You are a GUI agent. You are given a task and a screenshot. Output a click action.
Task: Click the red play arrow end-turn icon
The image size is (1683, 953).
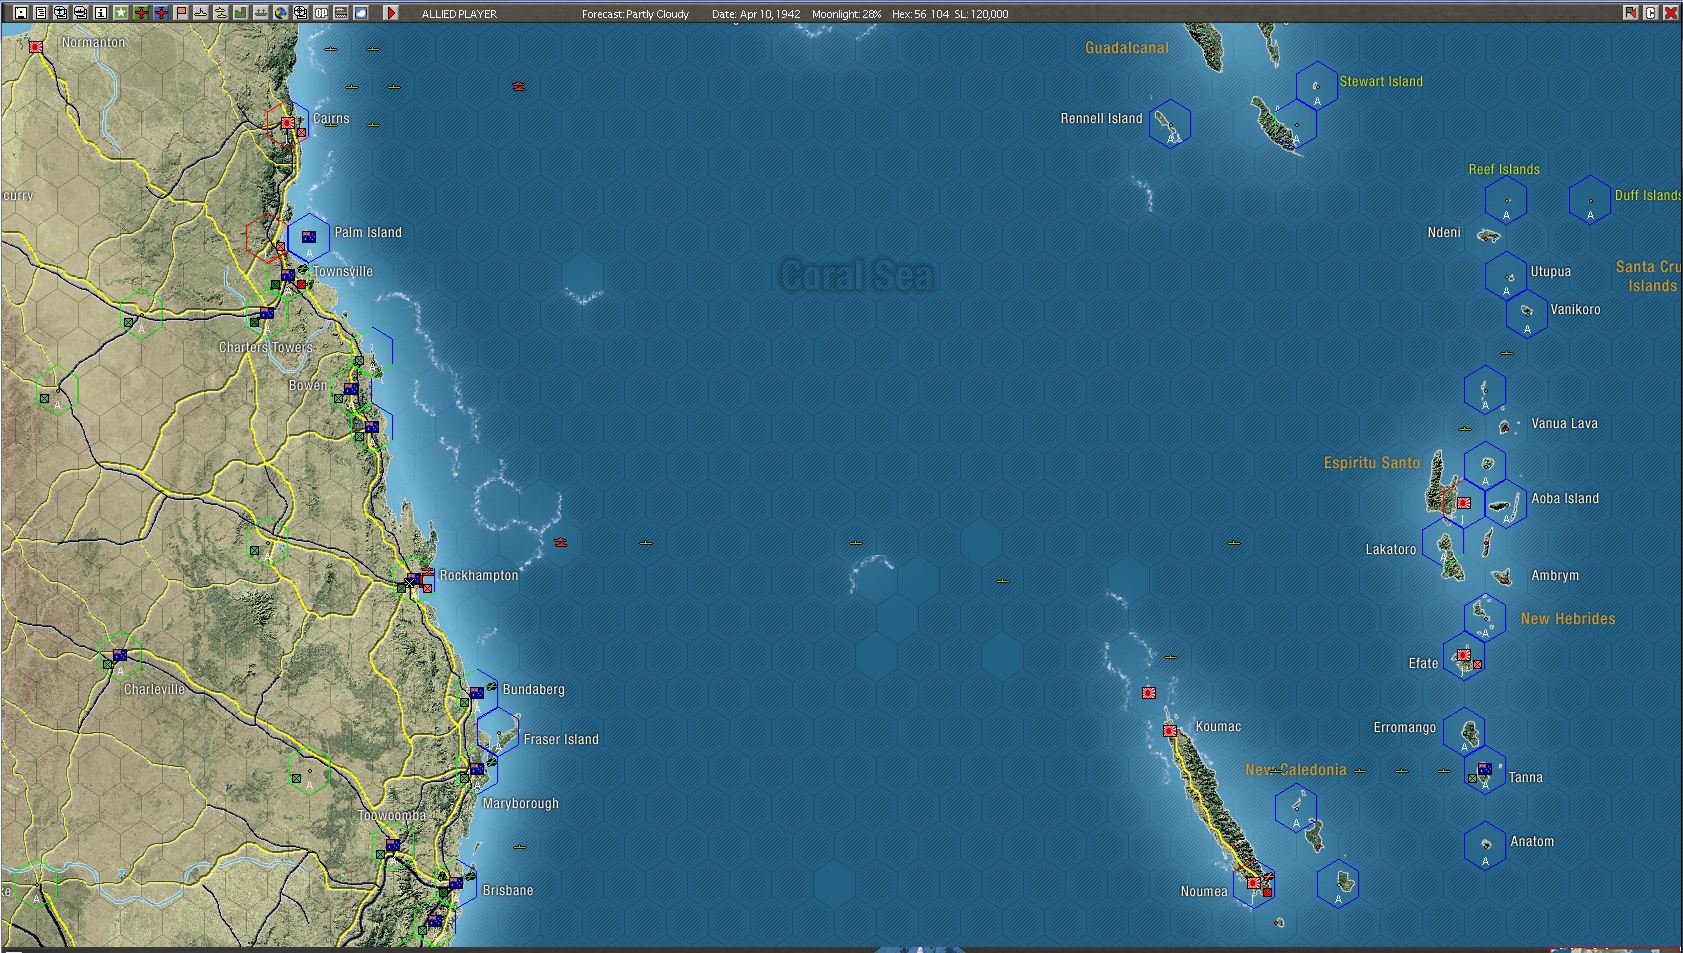coord(391,13)
